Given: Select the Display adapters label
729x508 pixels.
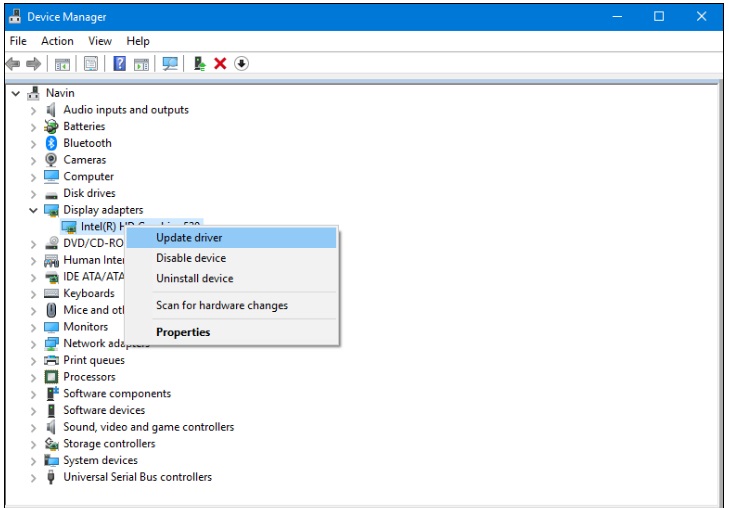Looking at the screenshot, I should point(103,210).
